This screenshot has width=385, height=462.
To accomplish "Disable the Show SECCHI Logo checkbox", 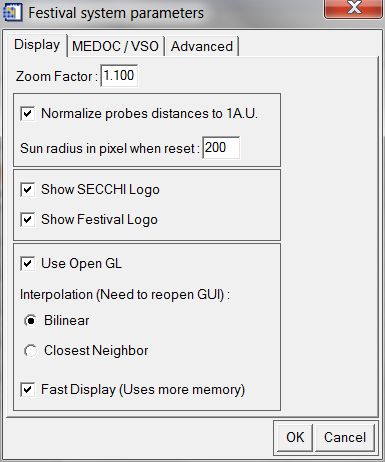I will click(27, 190).
